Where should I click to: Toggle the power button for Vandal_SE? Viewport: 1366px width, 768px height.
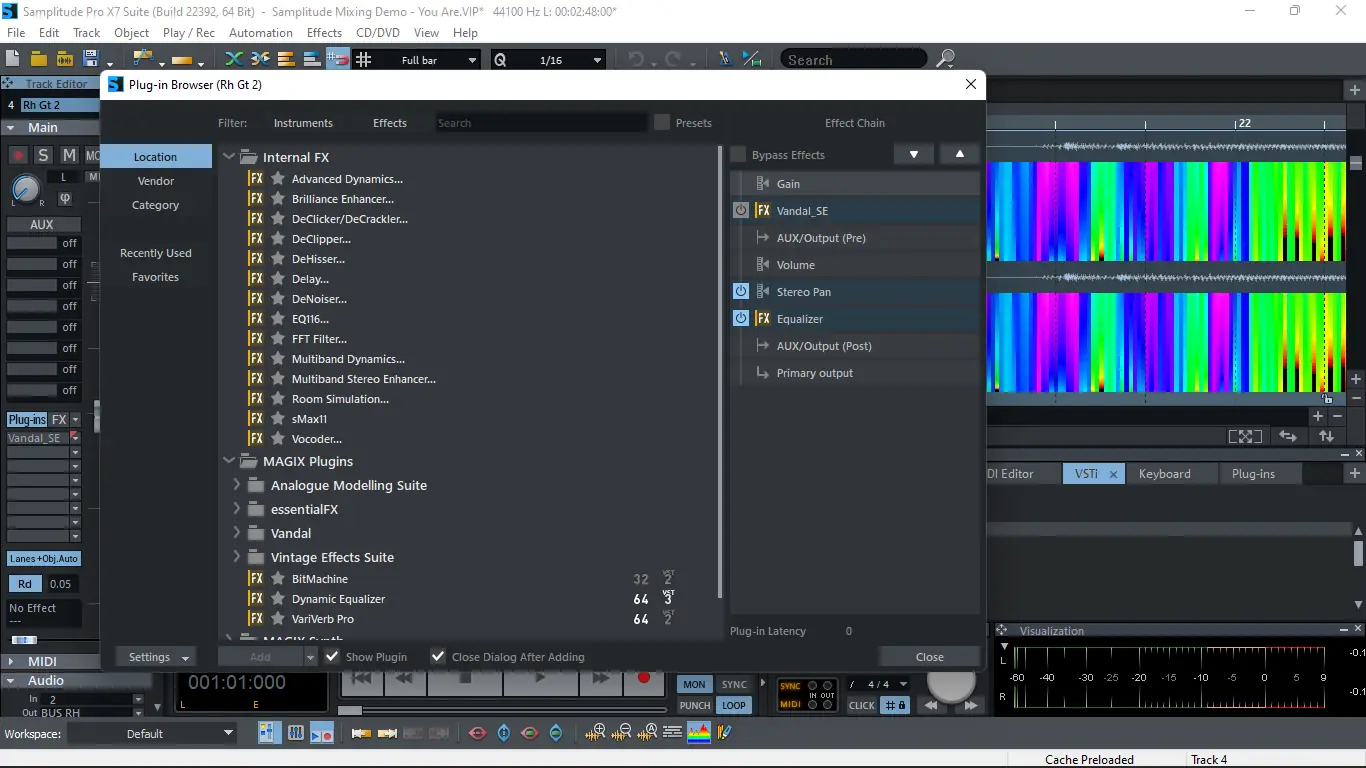click(x=741, y=211)
